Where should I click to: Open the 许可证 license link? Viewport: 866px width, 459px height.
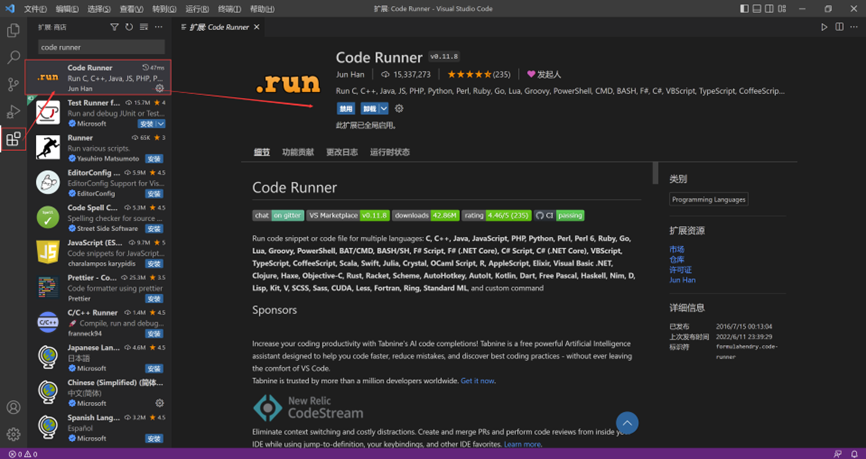pos(680,270)
